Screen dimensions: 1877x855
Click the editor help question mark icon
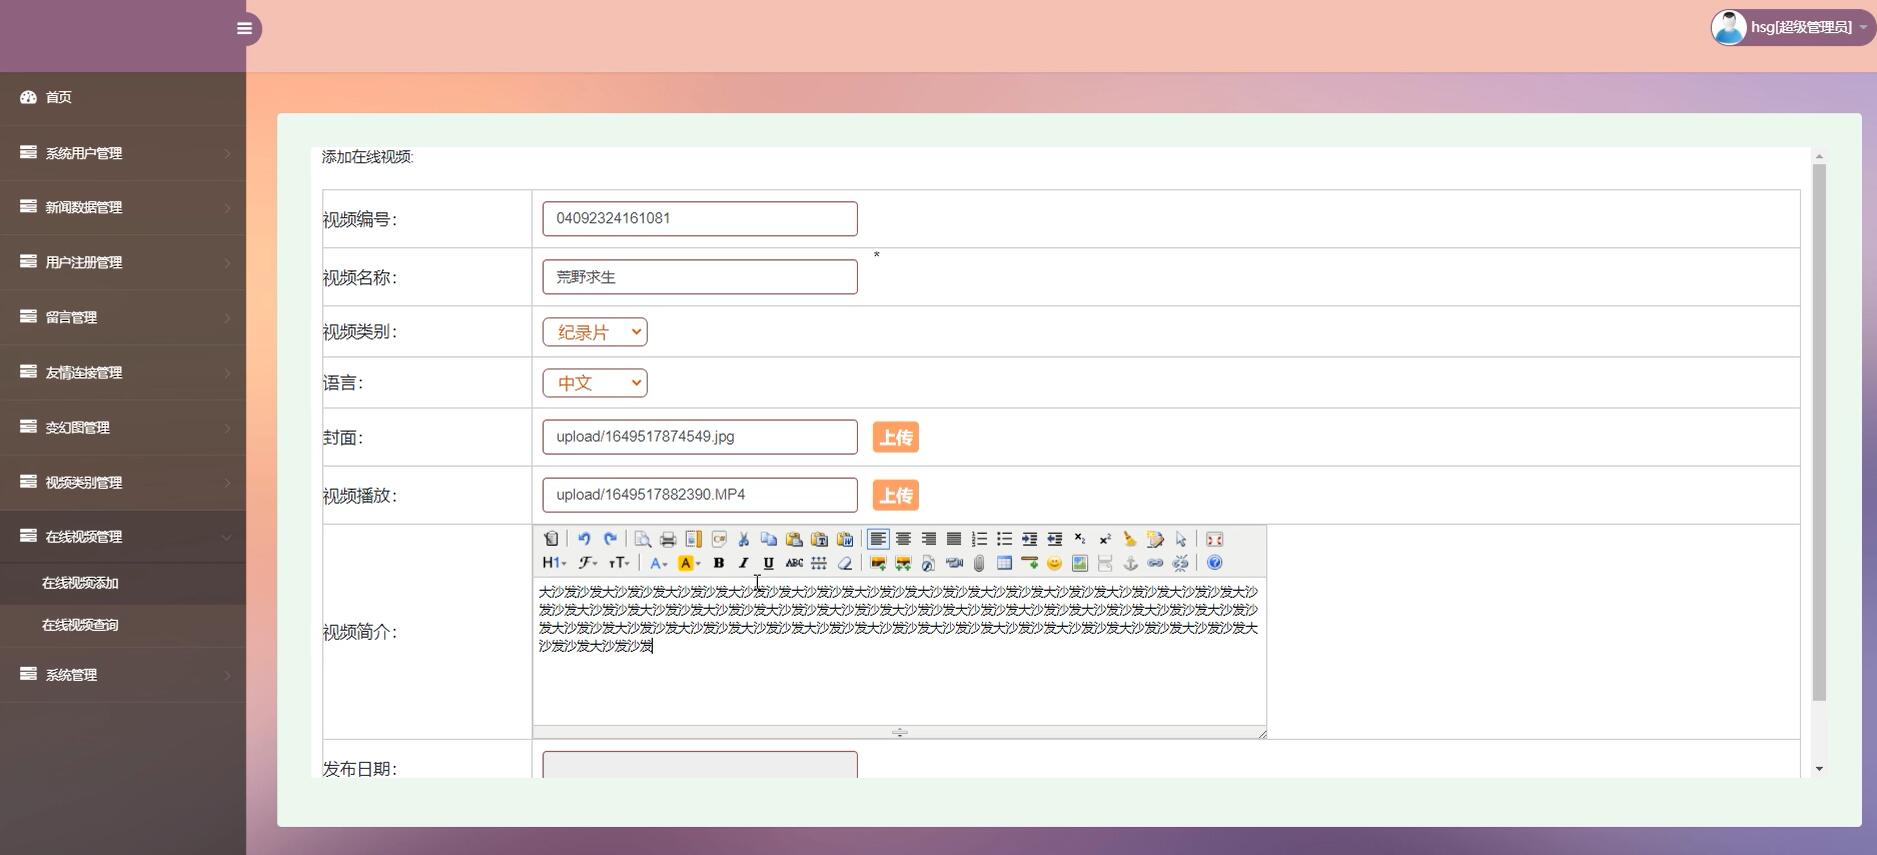1214,563
